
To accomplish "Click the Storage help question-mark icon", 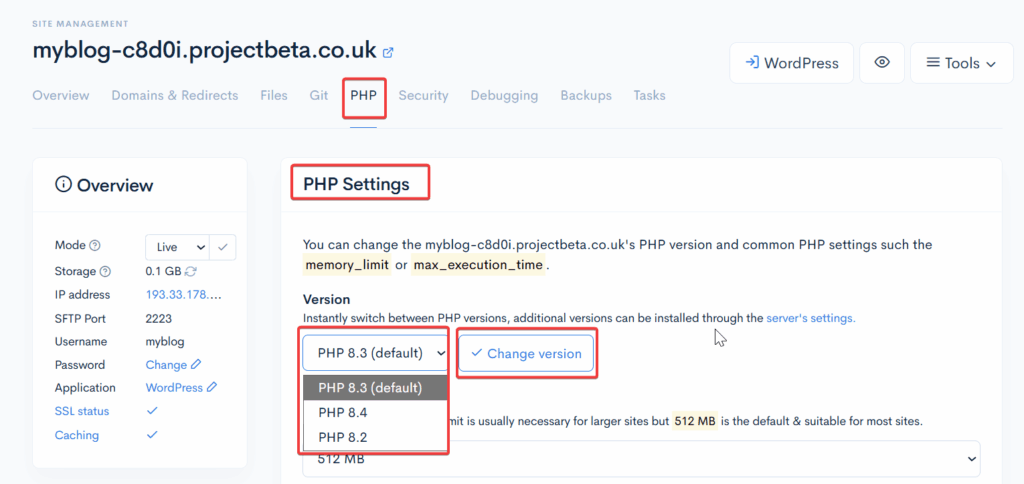I will pyautogui.click(x=105, y=271).
